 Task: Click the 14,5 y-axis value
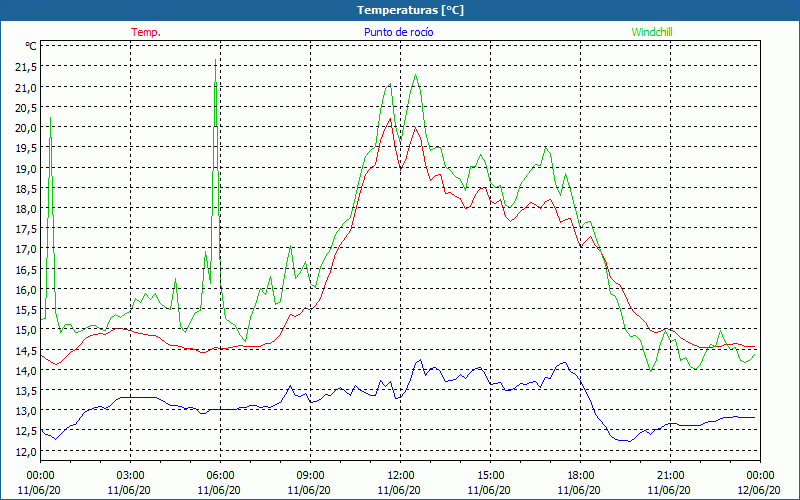point(26,350)
